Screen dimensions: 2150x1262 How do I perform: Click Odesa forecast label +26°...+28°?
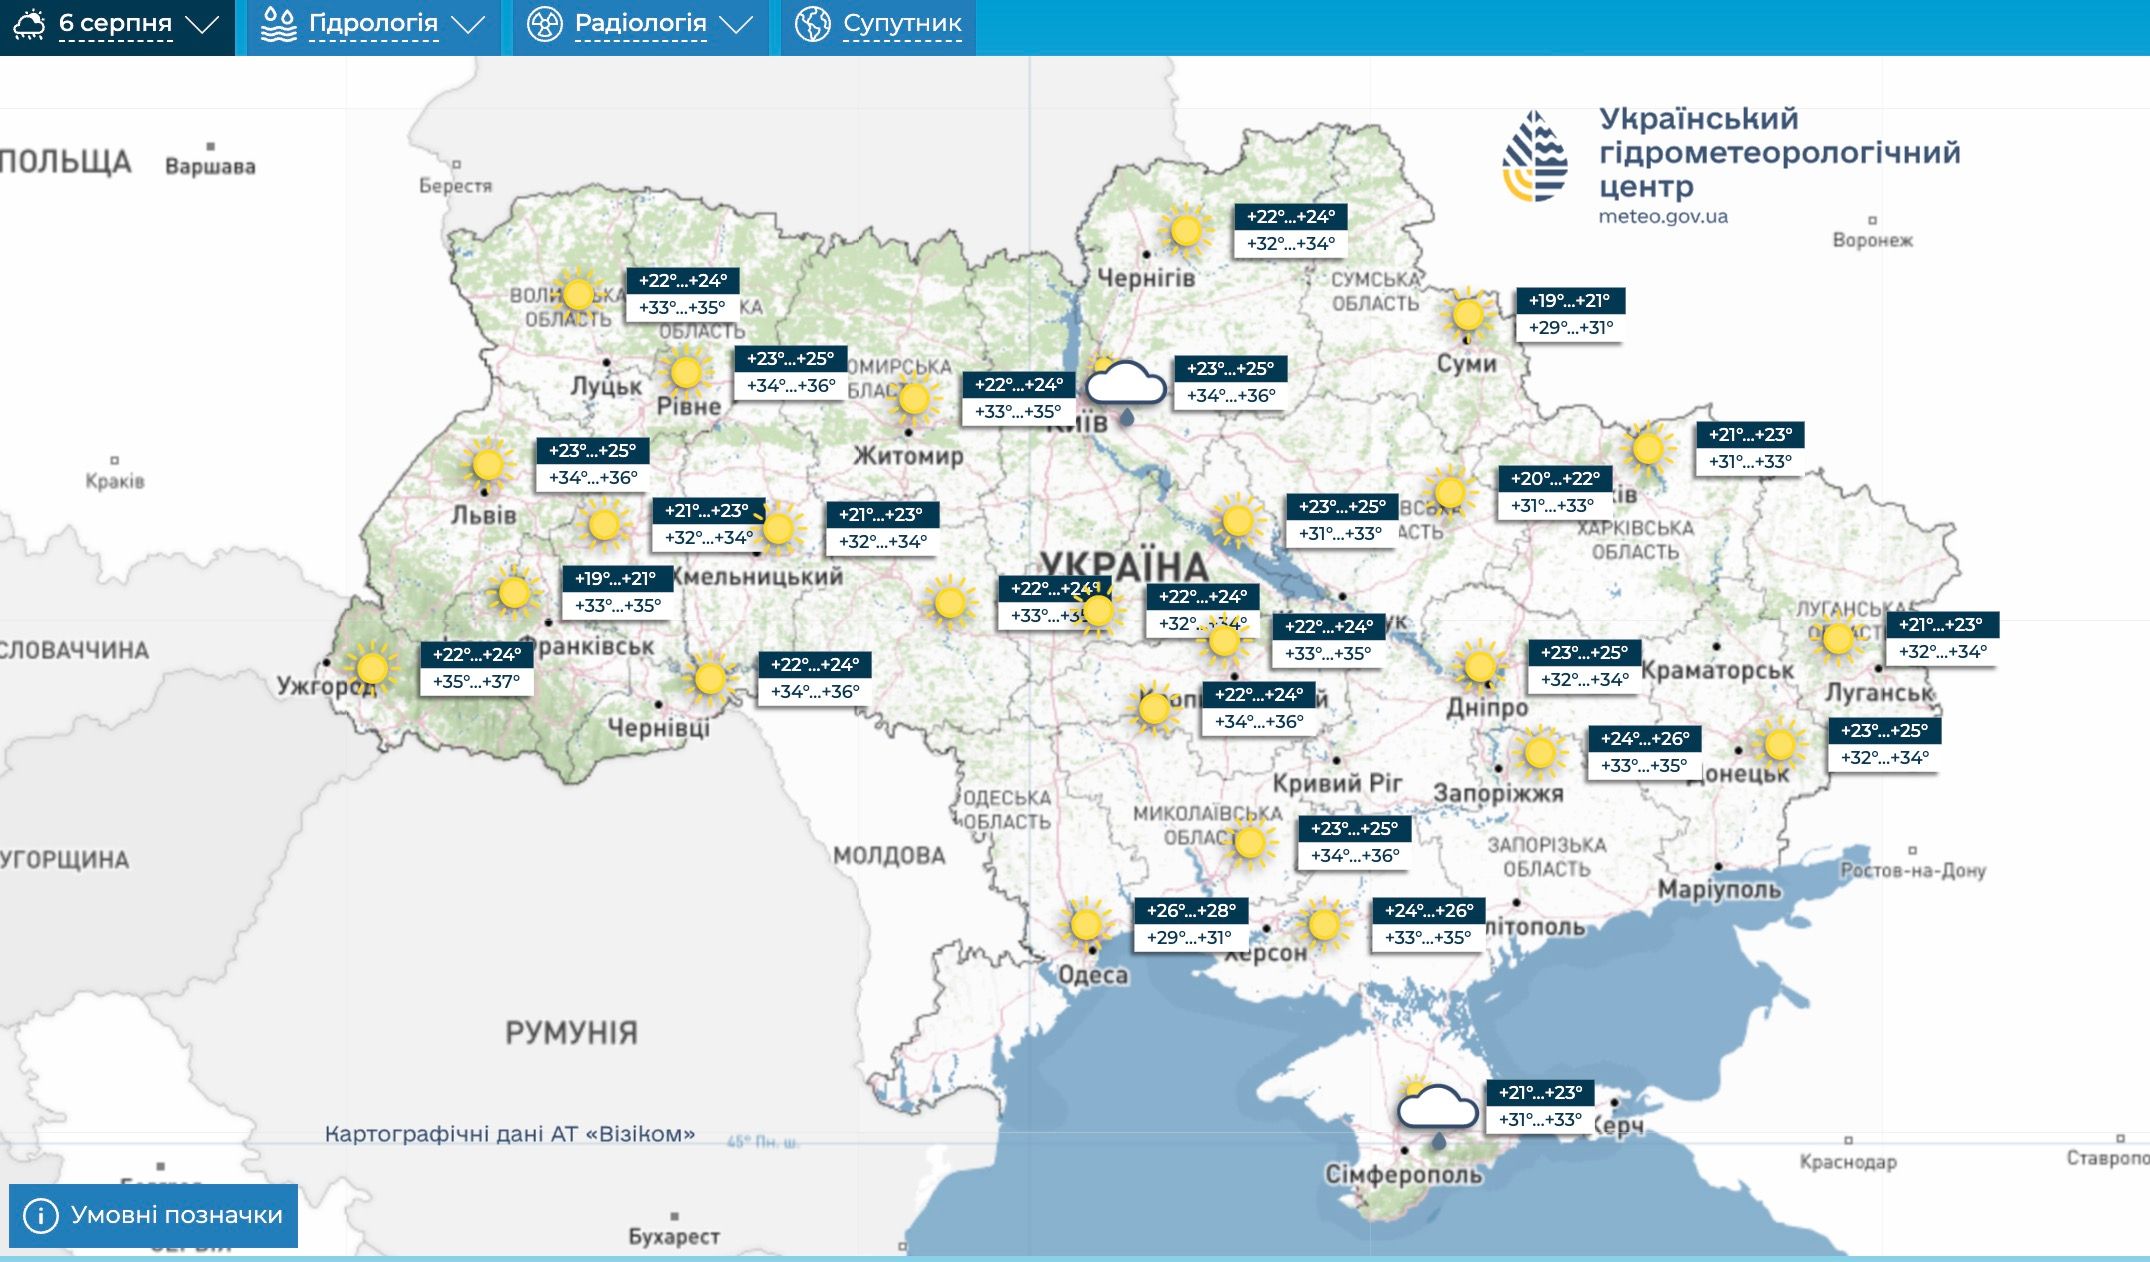coord(1191,924)
